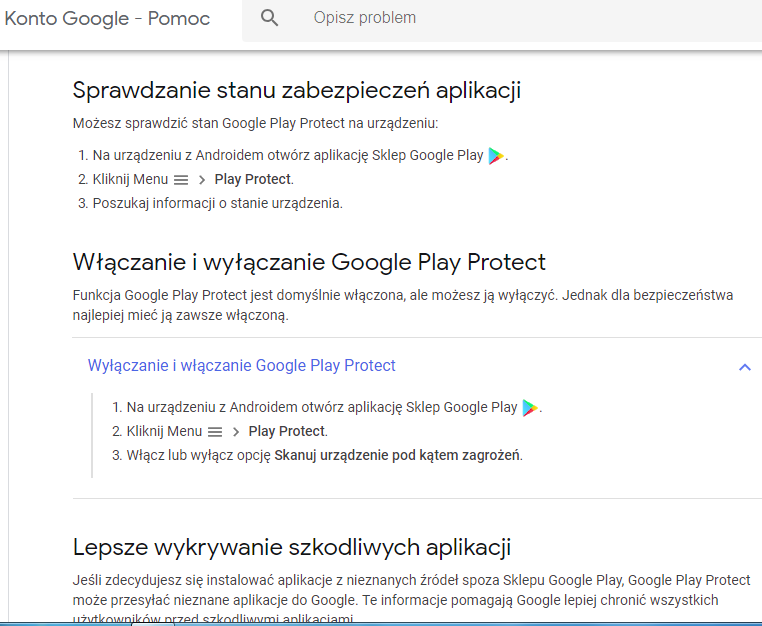The width and height of the screenshot is (762, 626).
Task: Click bold 'Play Protect' in the 'Sprawdzanie stanu' steps
Action: (253, 180)
